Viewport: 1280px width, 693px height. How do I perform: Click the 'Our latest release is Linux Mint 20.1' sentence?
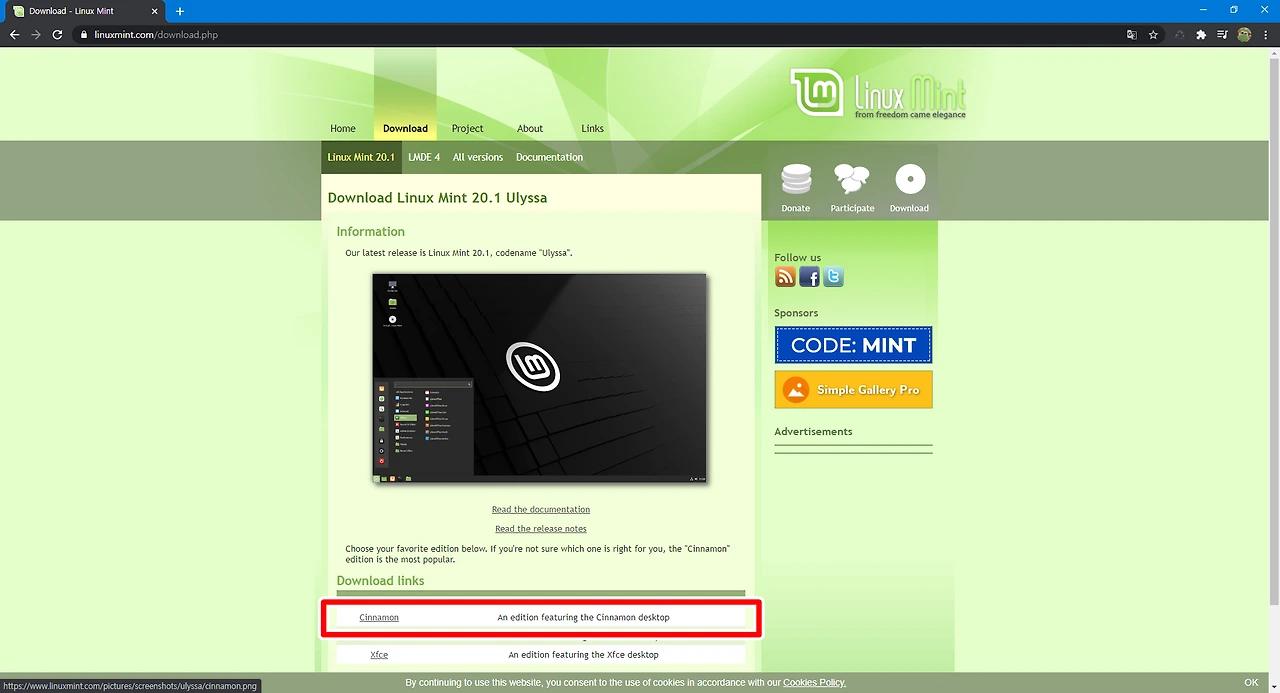coord(459,253)
